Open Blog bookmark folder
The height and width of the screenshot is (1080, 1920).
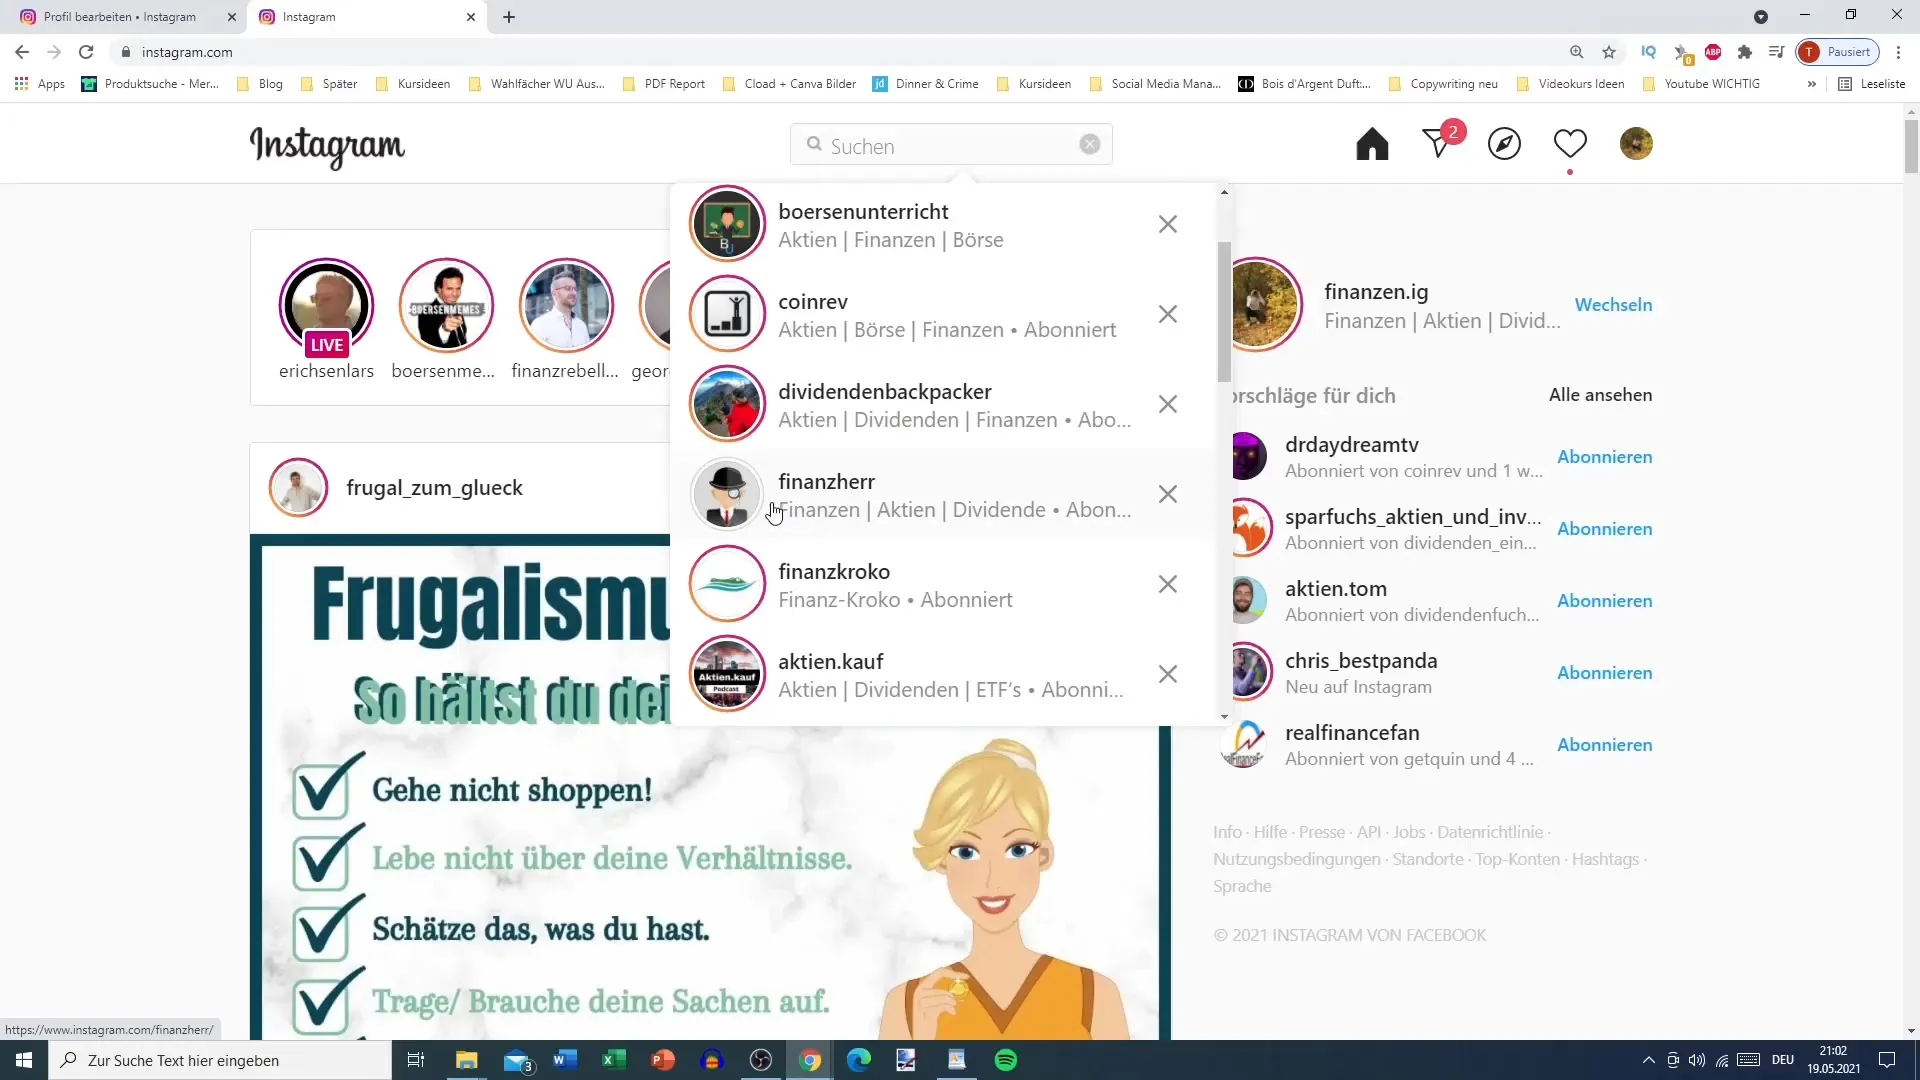(260, 84)
